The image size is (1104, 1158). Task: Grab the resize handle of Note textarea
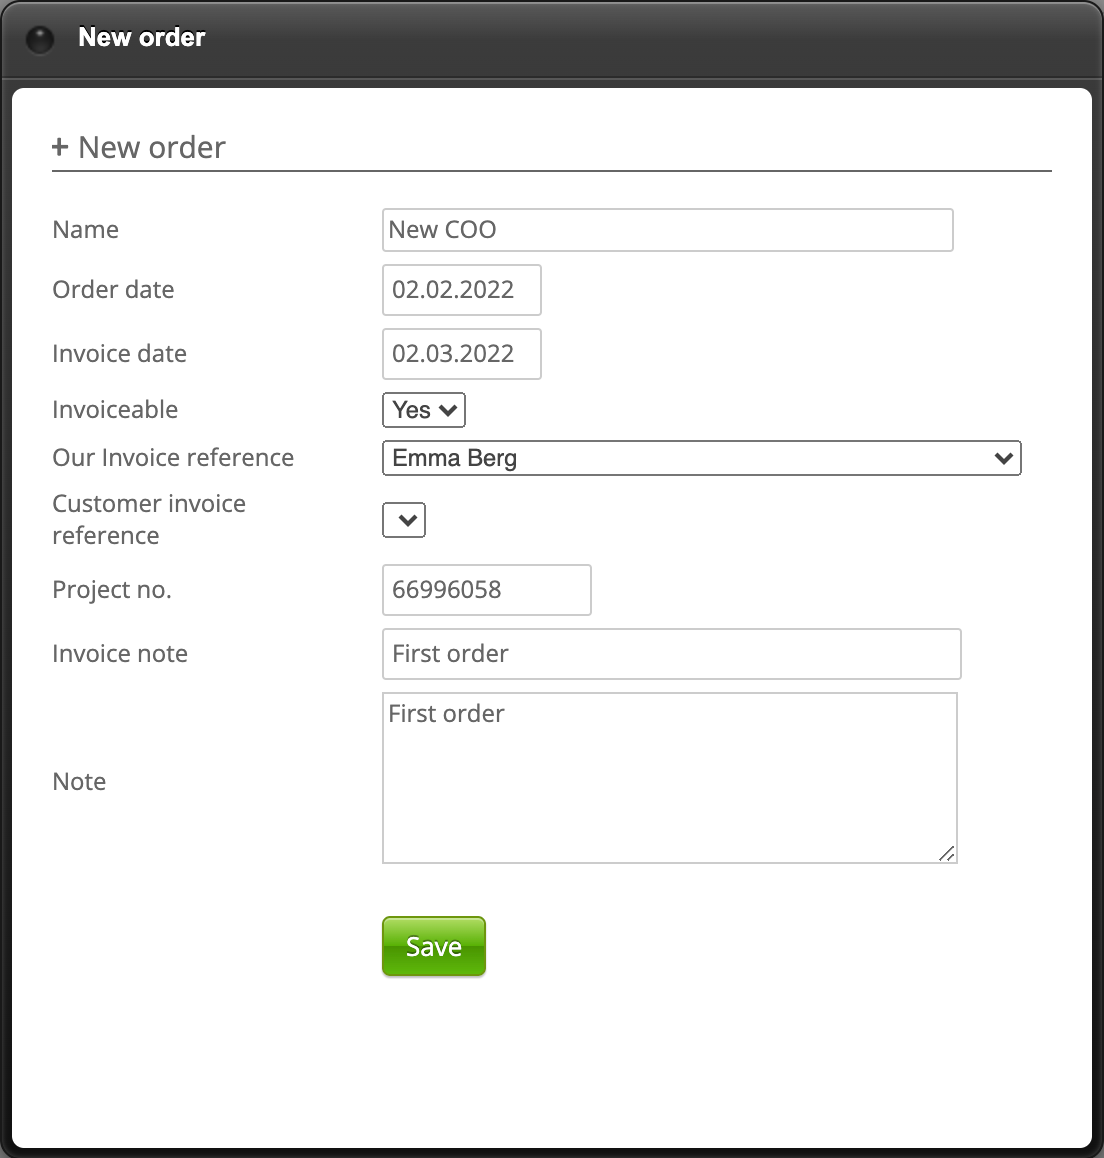946,852
